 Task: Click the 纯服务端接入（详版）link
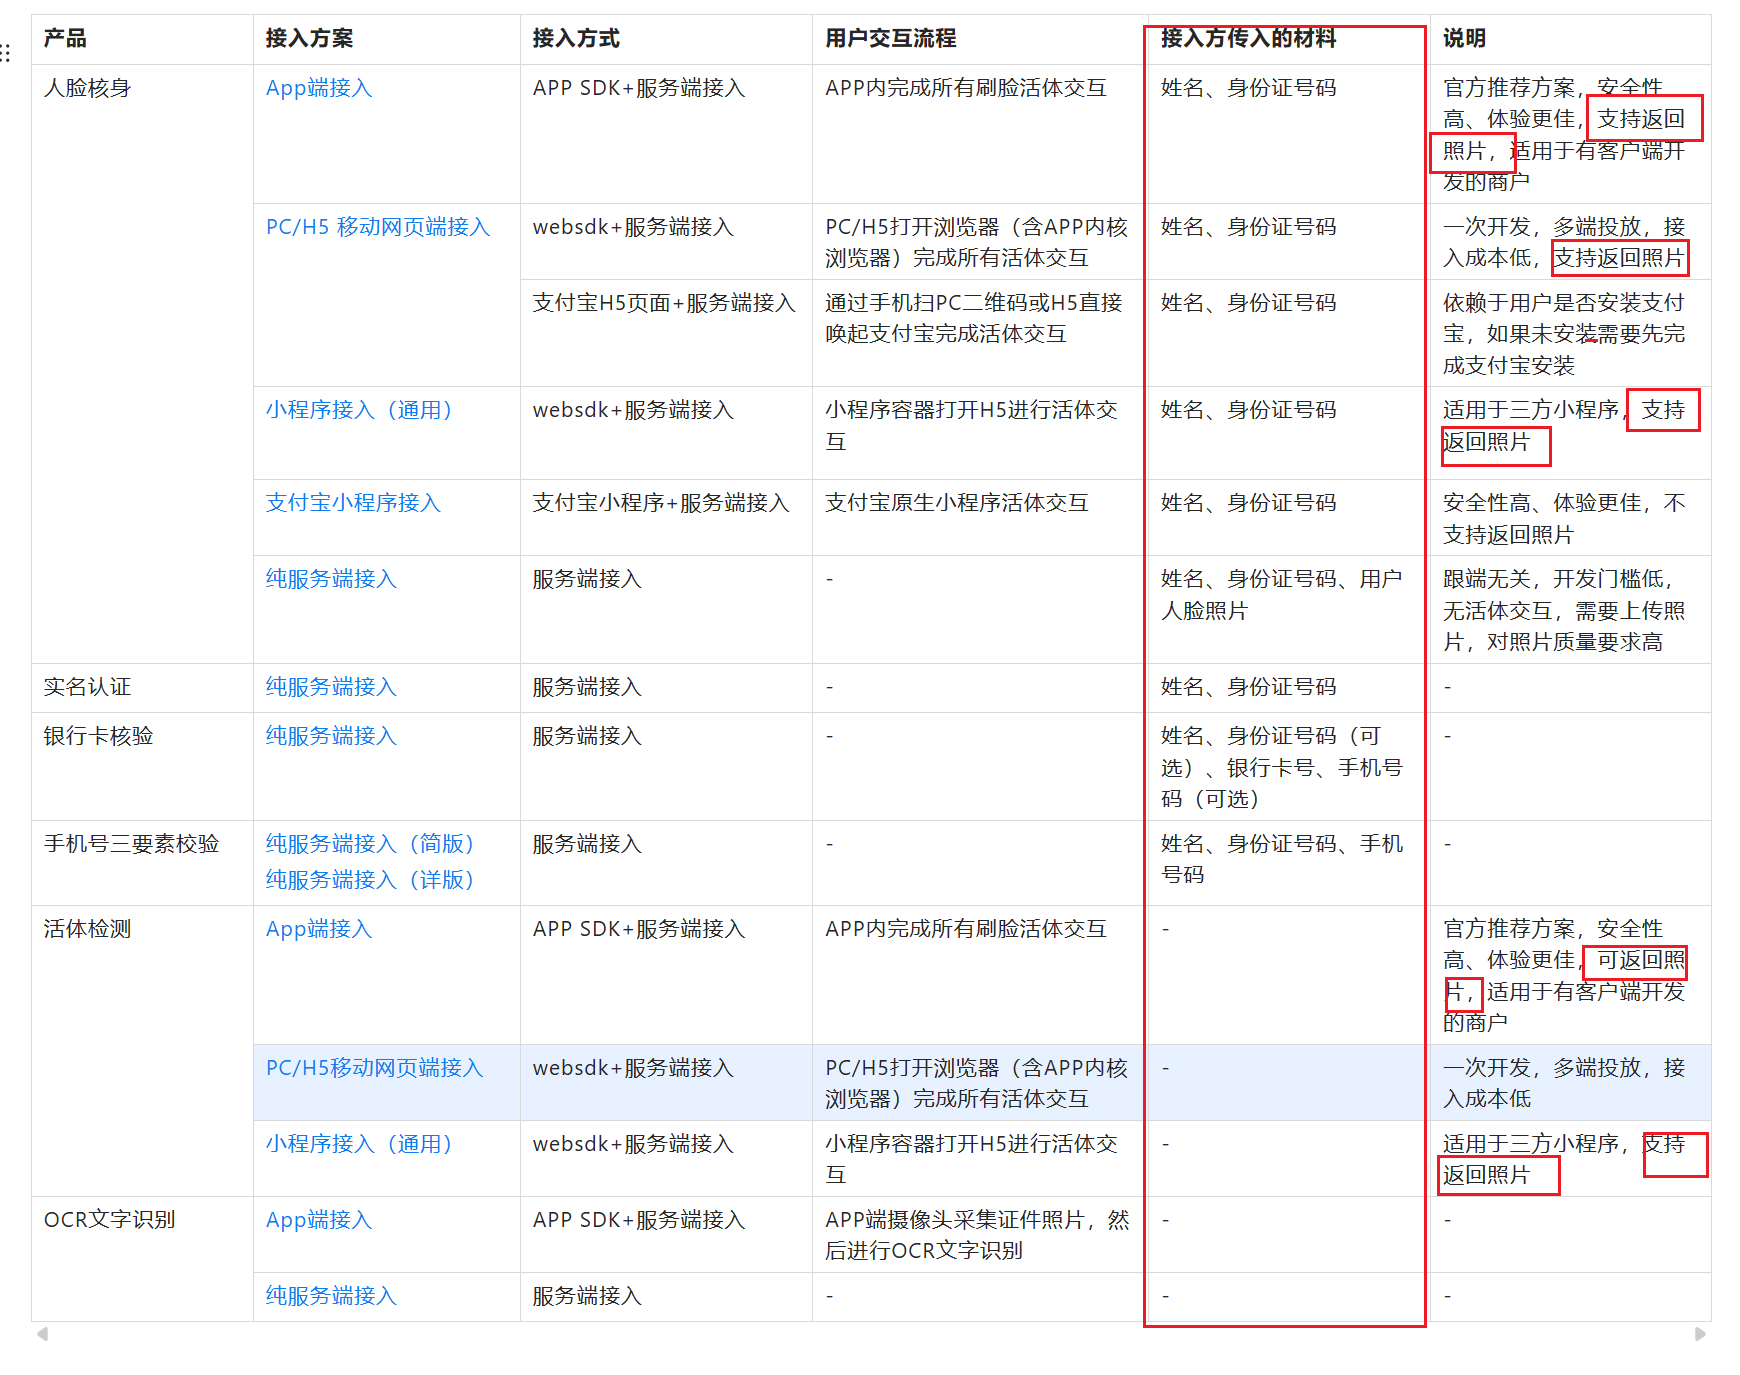click(x=370, y=880)
